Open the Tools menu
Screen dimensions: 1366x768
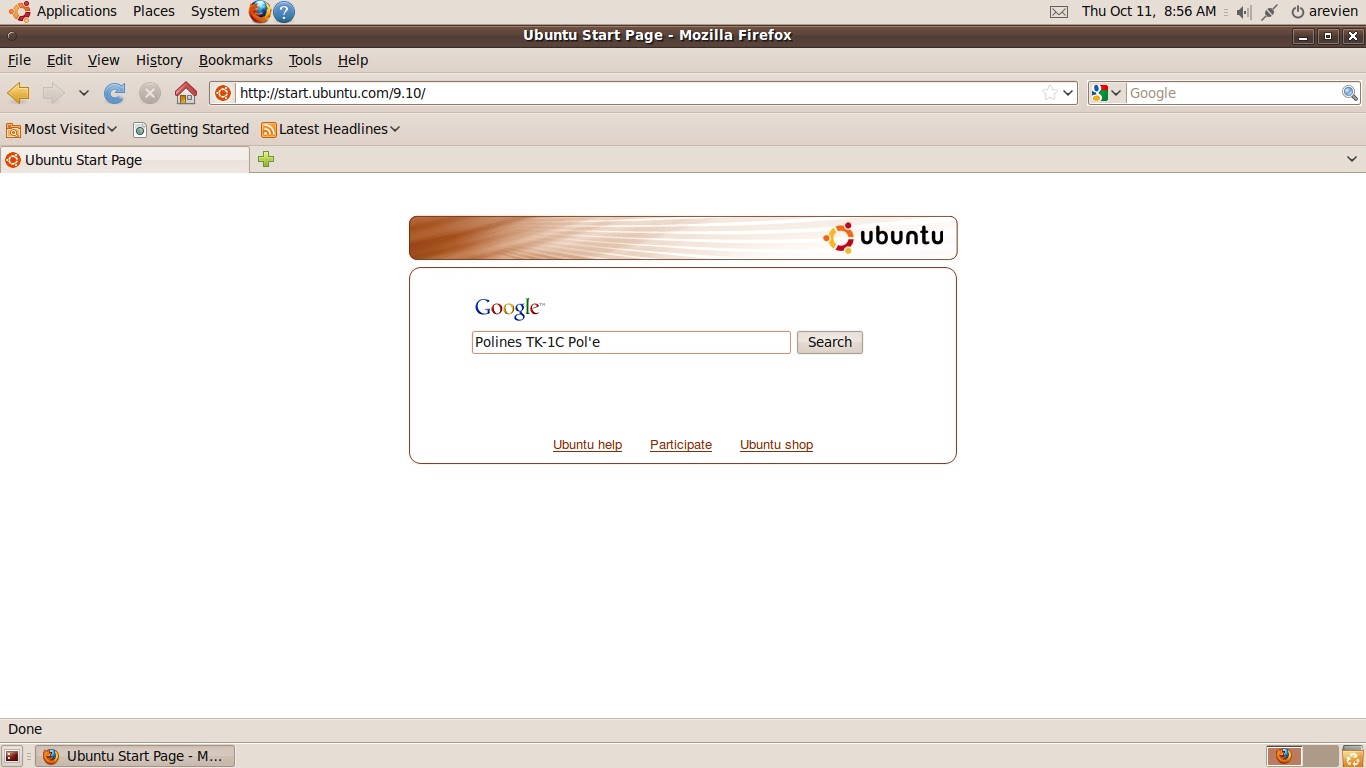[x=305, y=60]
